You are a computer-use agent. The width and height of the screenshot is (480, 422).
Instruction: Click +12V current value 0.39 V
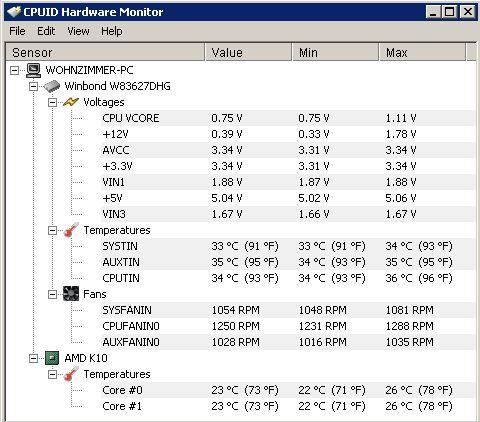point(227,134)
